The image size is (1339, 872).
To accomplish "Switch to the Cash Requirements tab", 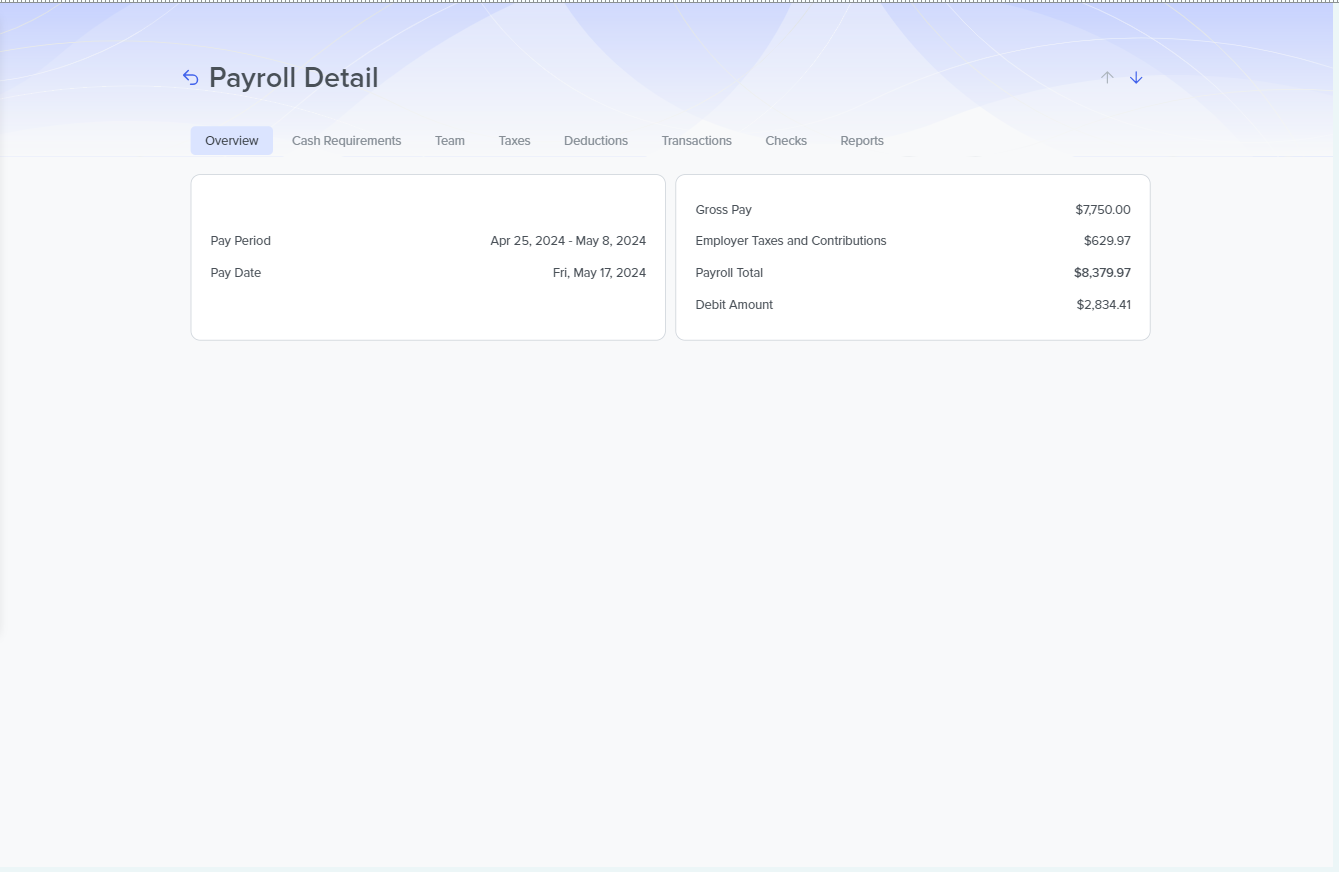I will [346, 141].
